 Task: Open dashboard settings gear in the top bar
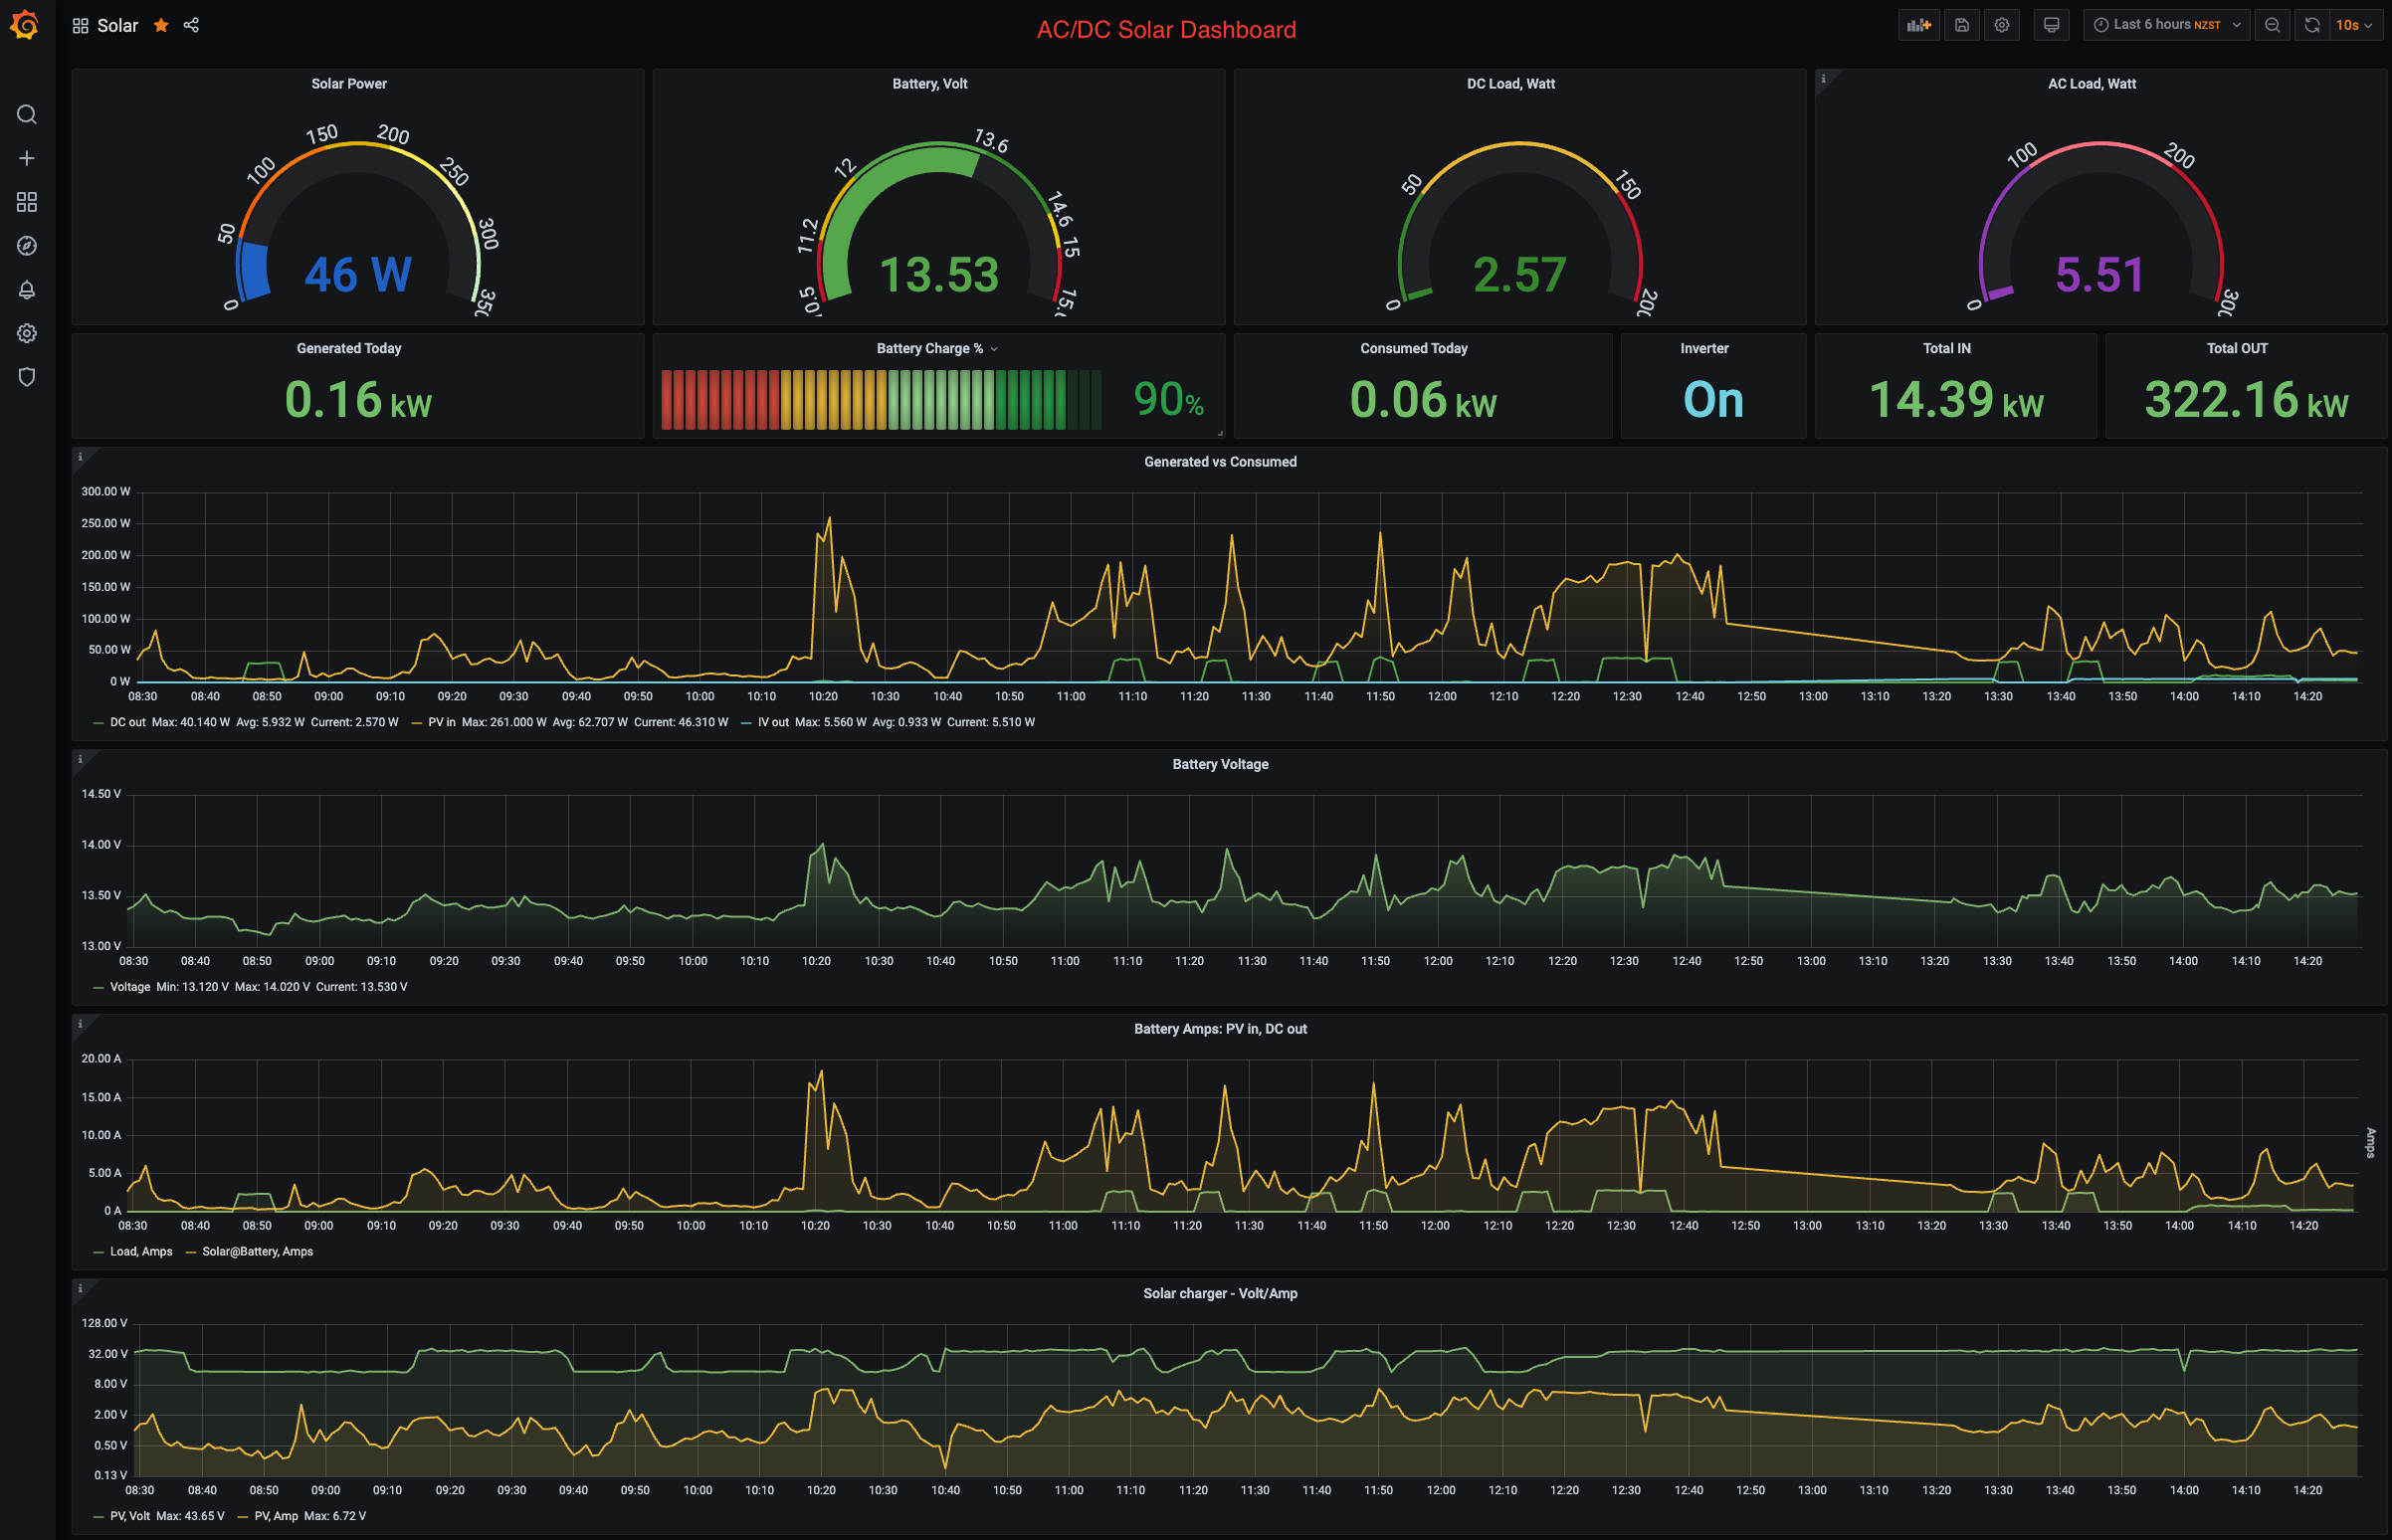coord(2001,25)
